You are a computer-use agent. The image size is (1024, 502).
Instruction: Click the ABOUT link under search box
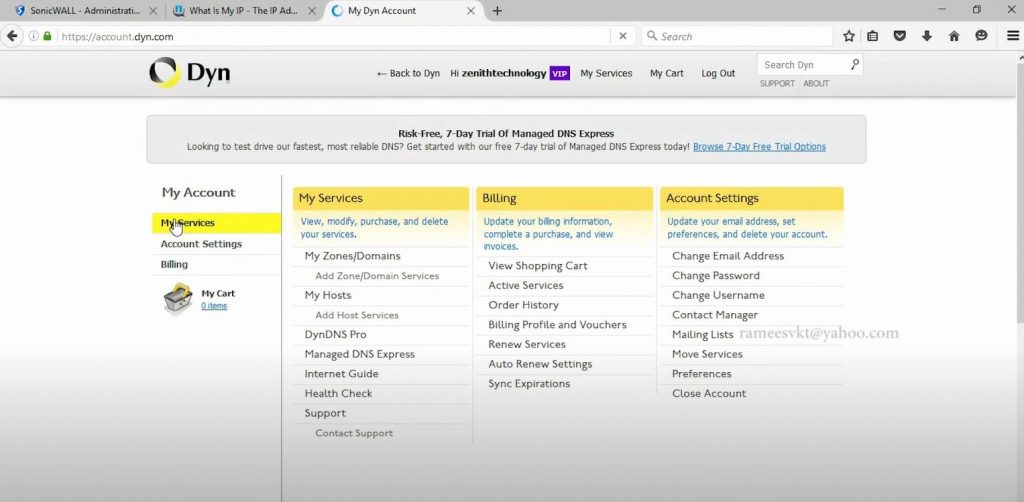point(816,84)
